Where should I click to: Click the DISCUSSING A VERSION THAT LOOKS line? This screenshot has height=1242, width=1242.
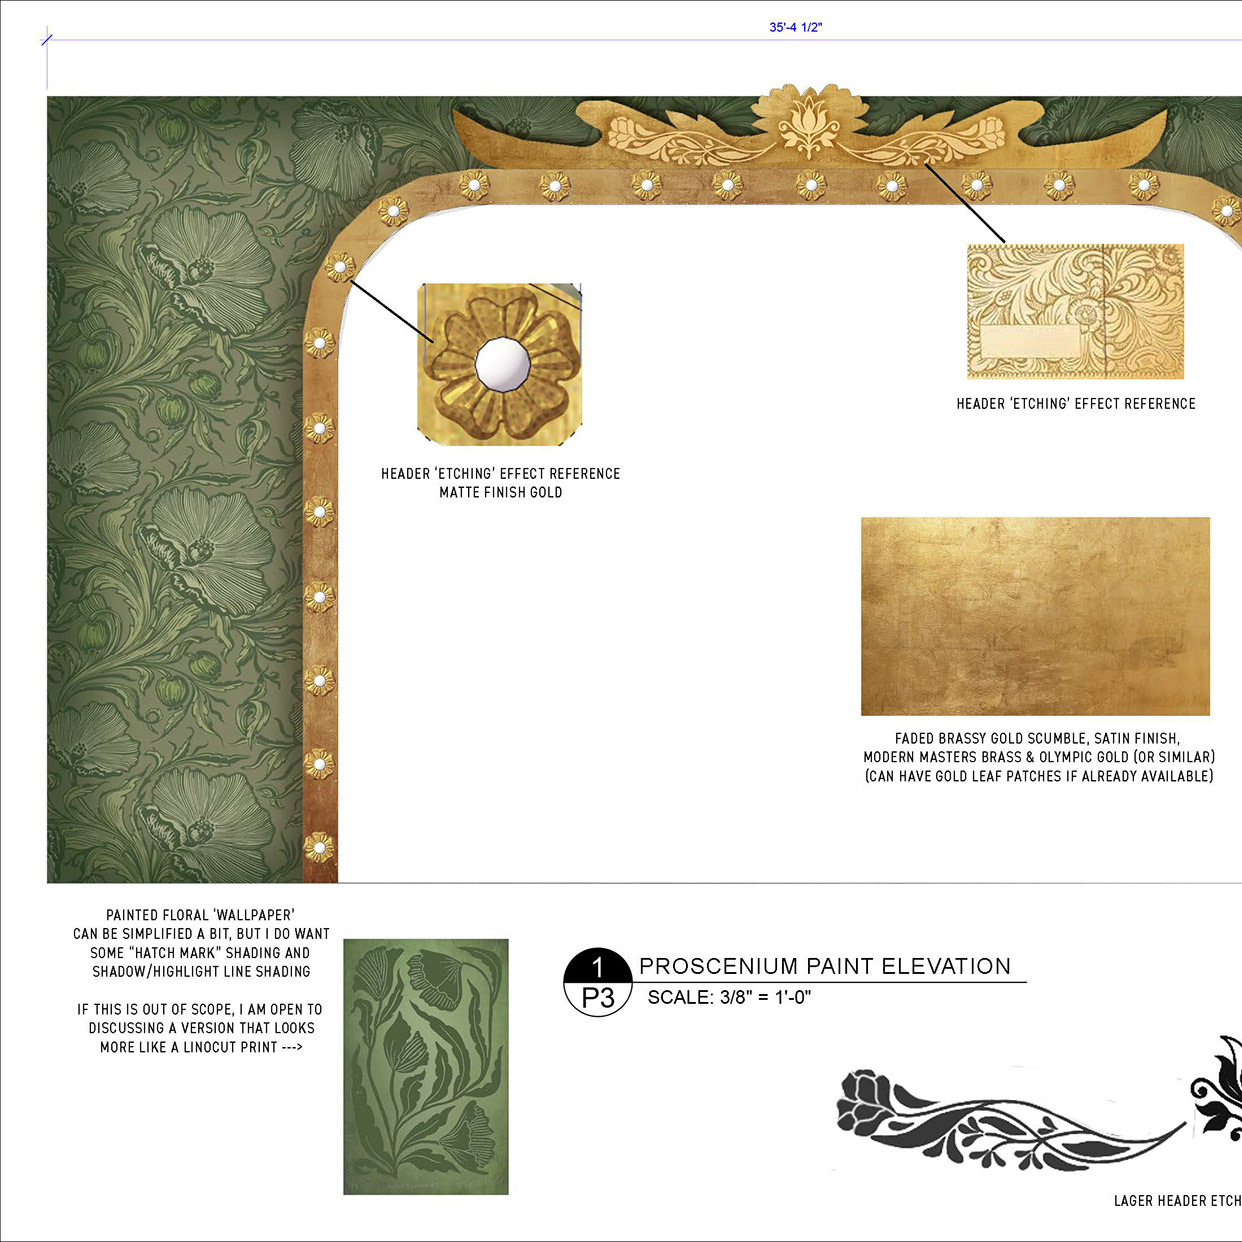201,1028
